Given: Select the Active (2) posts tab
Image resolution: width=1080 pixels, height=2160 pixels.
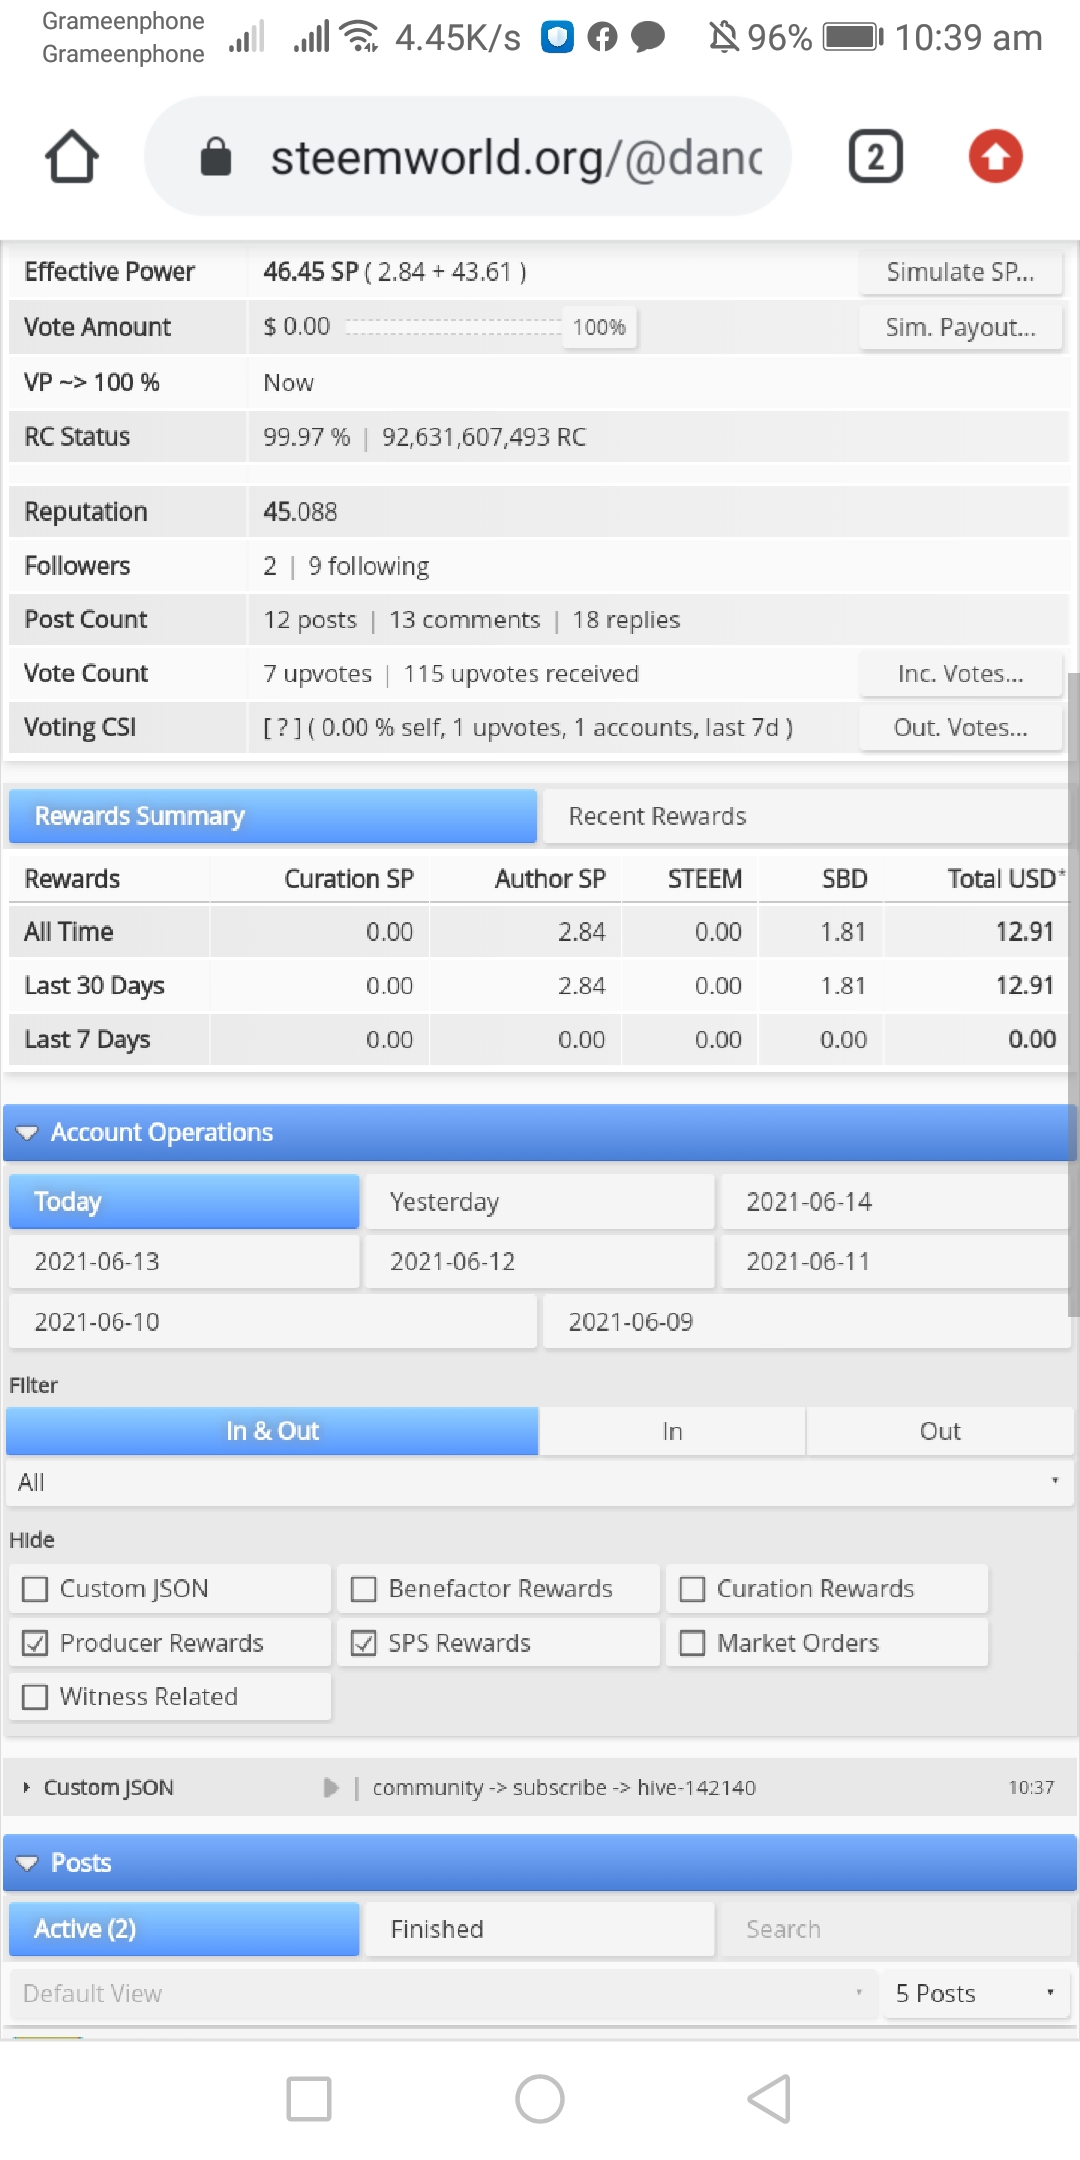Looking at the screenshot, I should click(x=184, y=1929).
